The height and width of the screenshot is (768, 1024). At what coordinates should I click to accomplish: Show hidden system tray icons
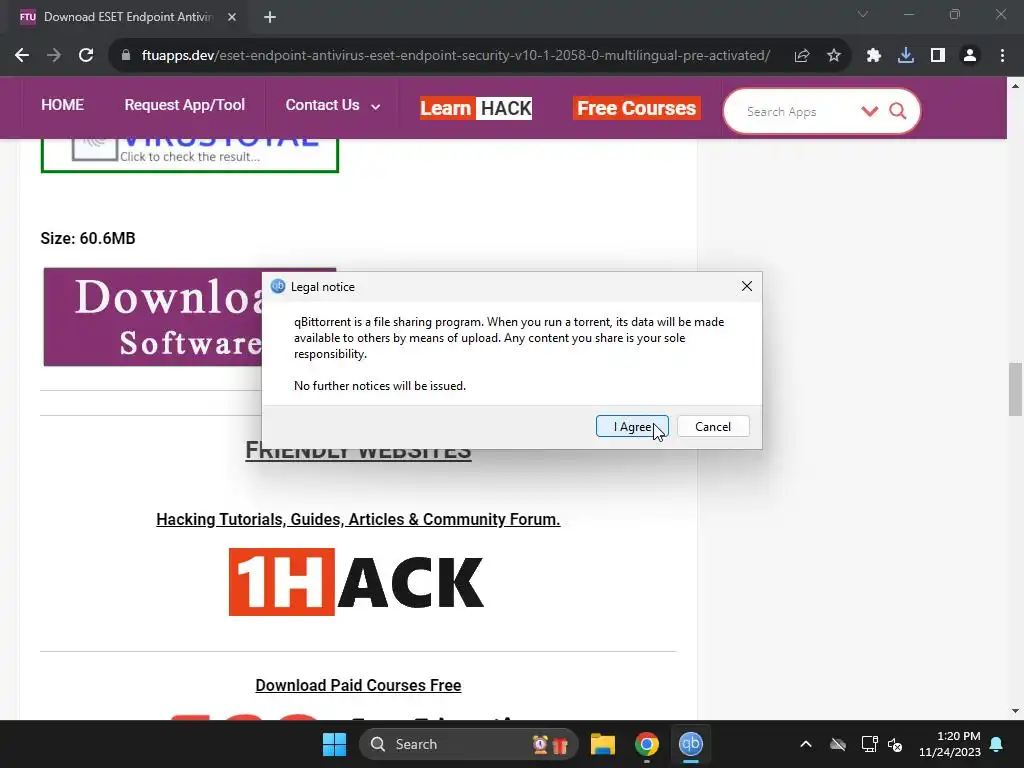(806, 744)
